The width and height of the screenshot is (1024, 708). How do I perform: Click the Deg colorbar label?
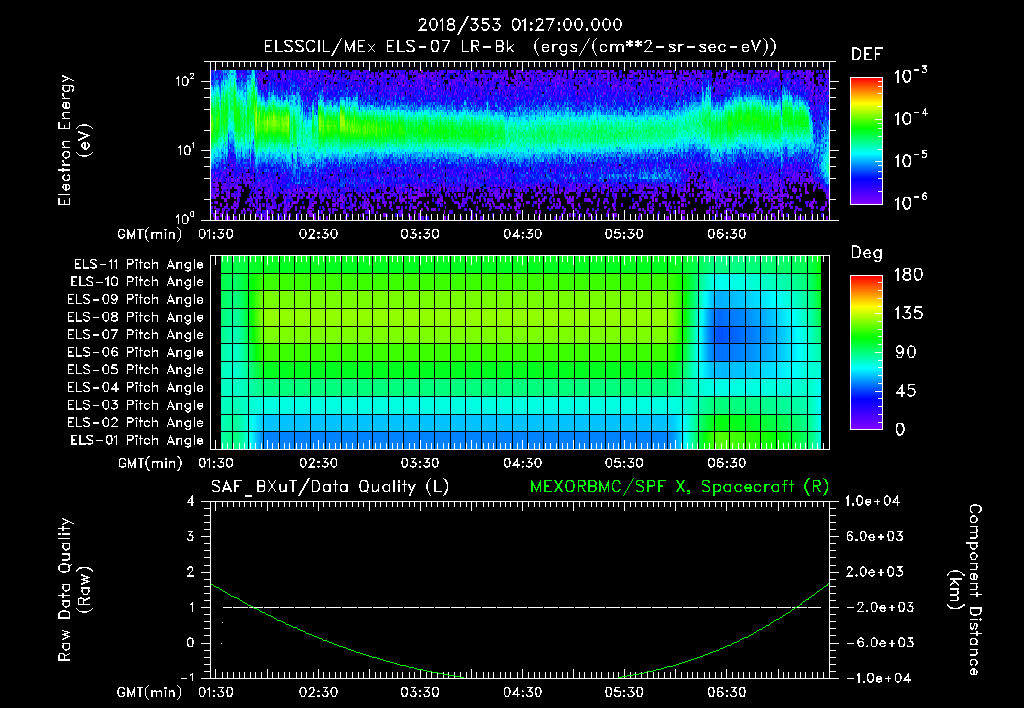(x=867, y=253)
